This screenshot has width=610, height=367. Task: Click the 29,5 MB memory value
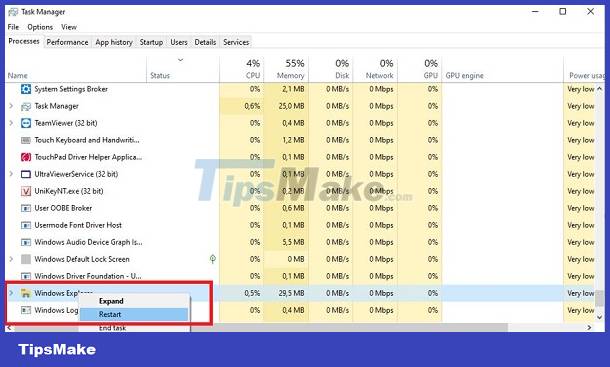291,293
